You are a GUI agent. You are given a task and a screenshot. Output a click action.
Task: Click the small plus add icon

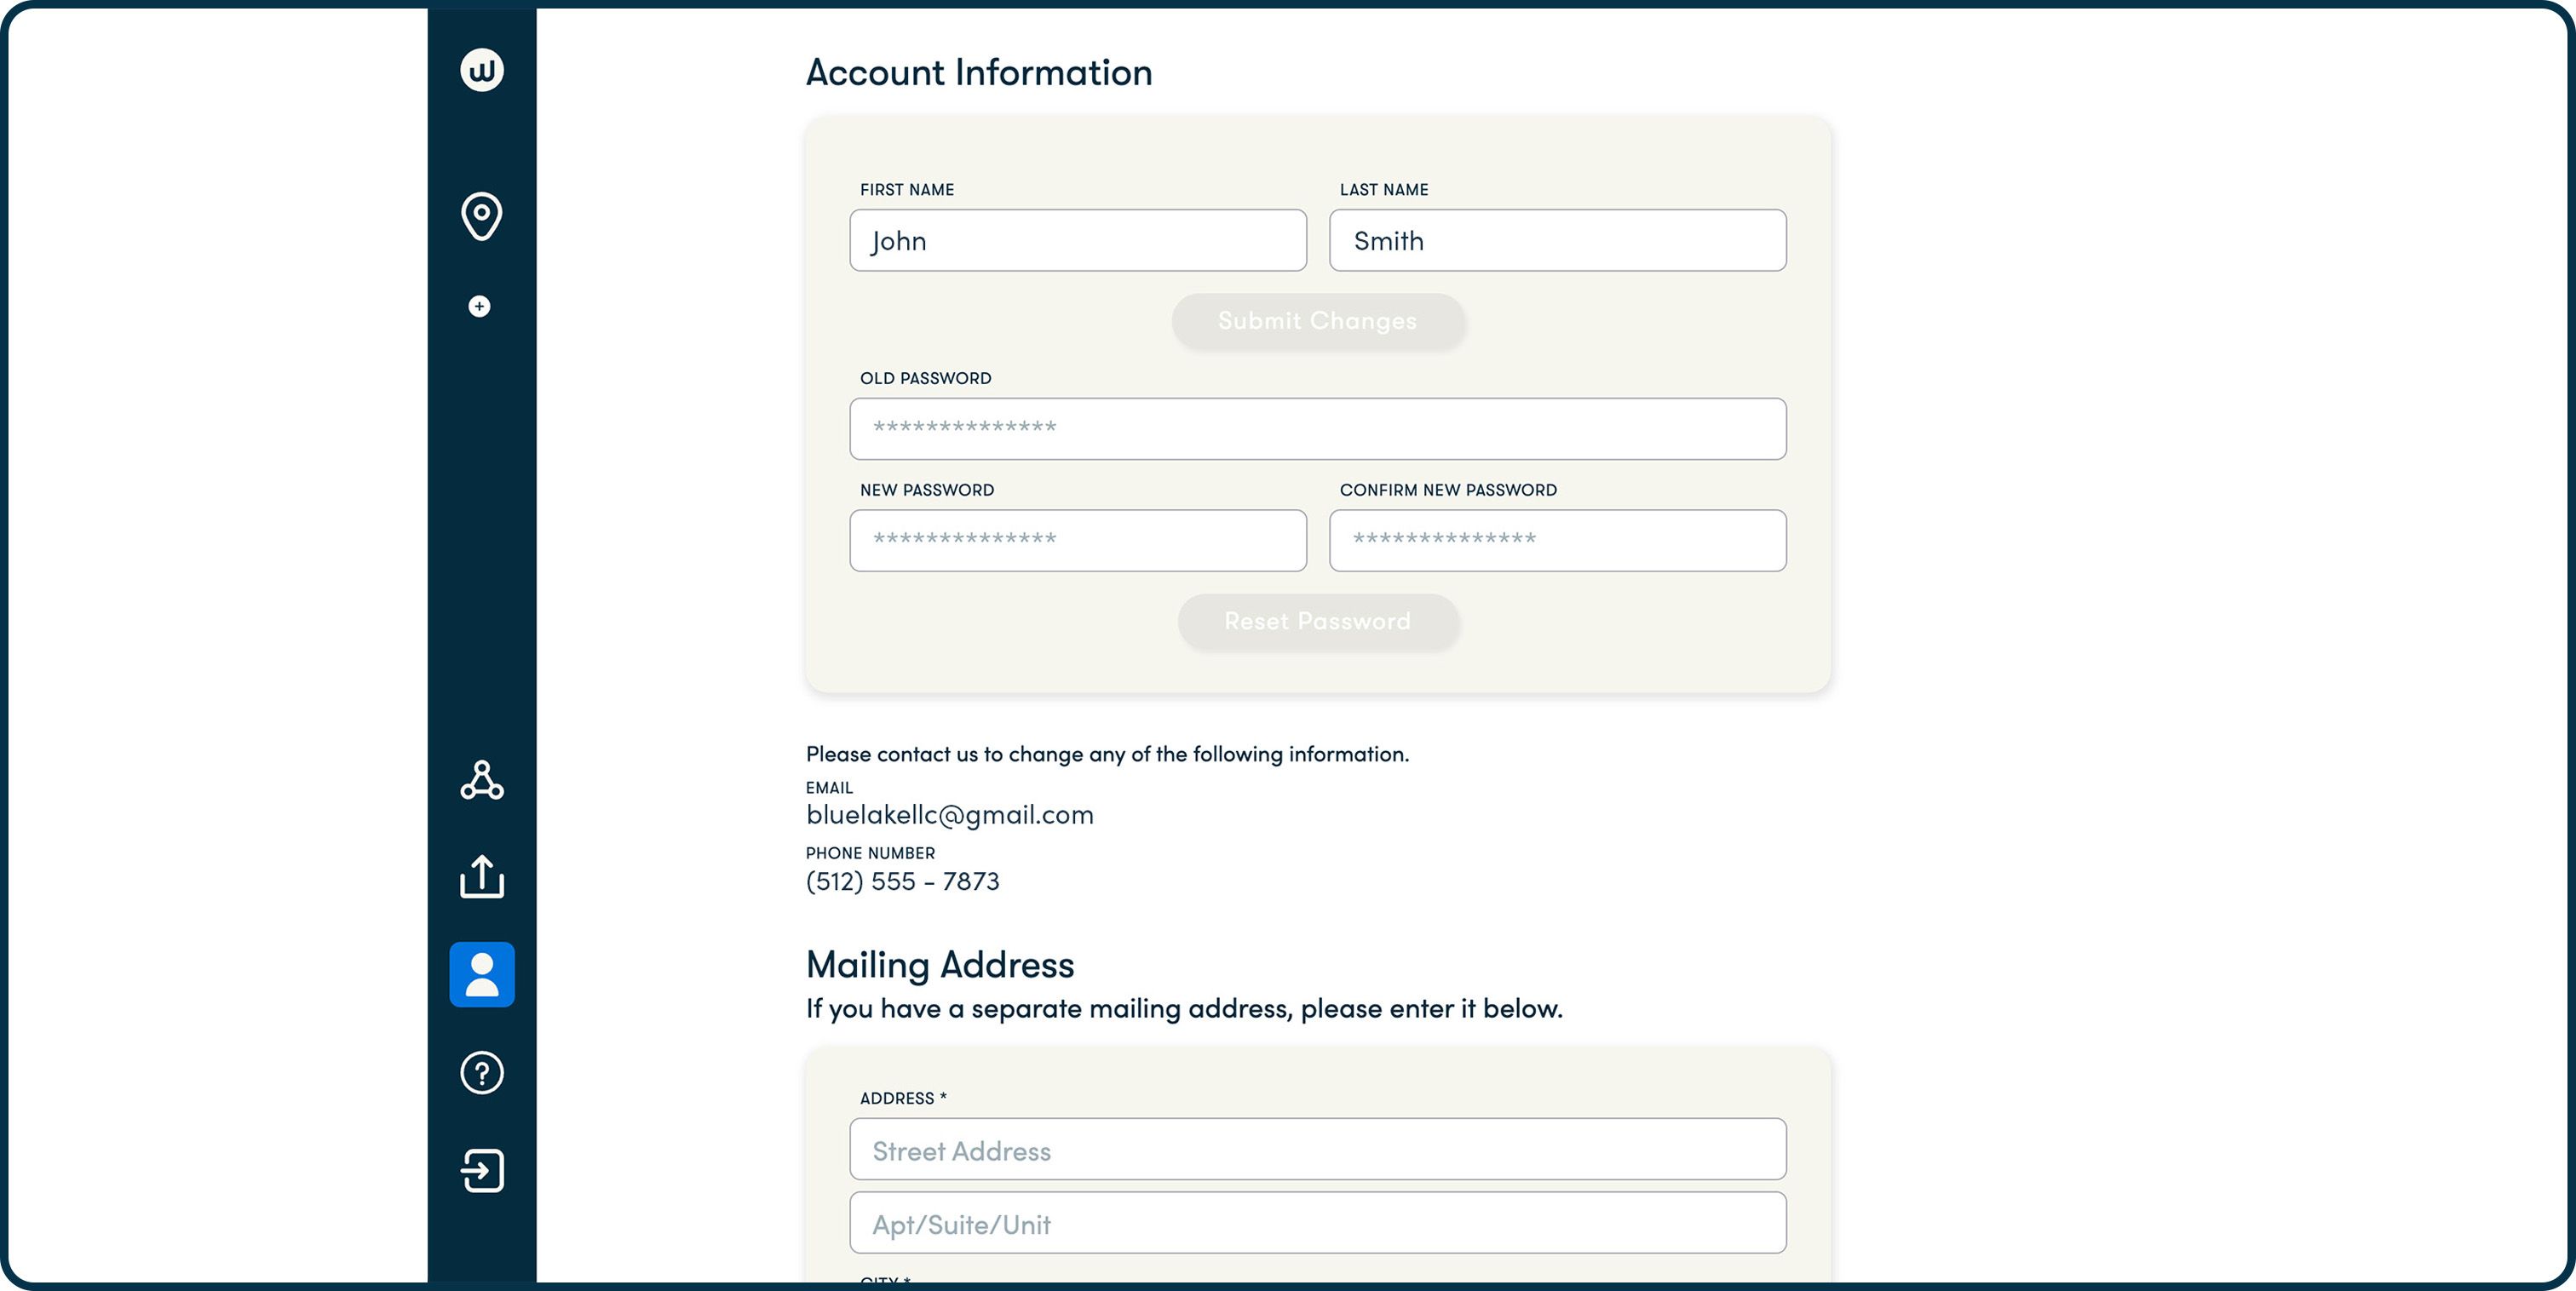coord(480,306)
